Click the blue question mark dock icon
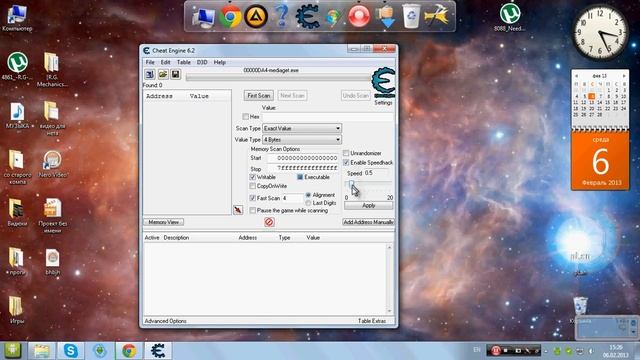640x360 pixels. point(282,17)
